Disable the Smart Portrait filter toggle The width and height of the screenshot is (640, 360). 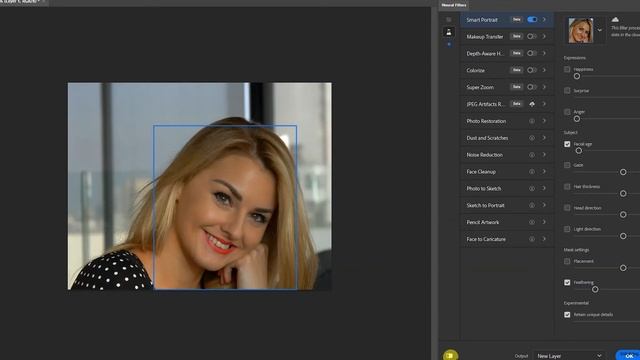pos(532,20)
